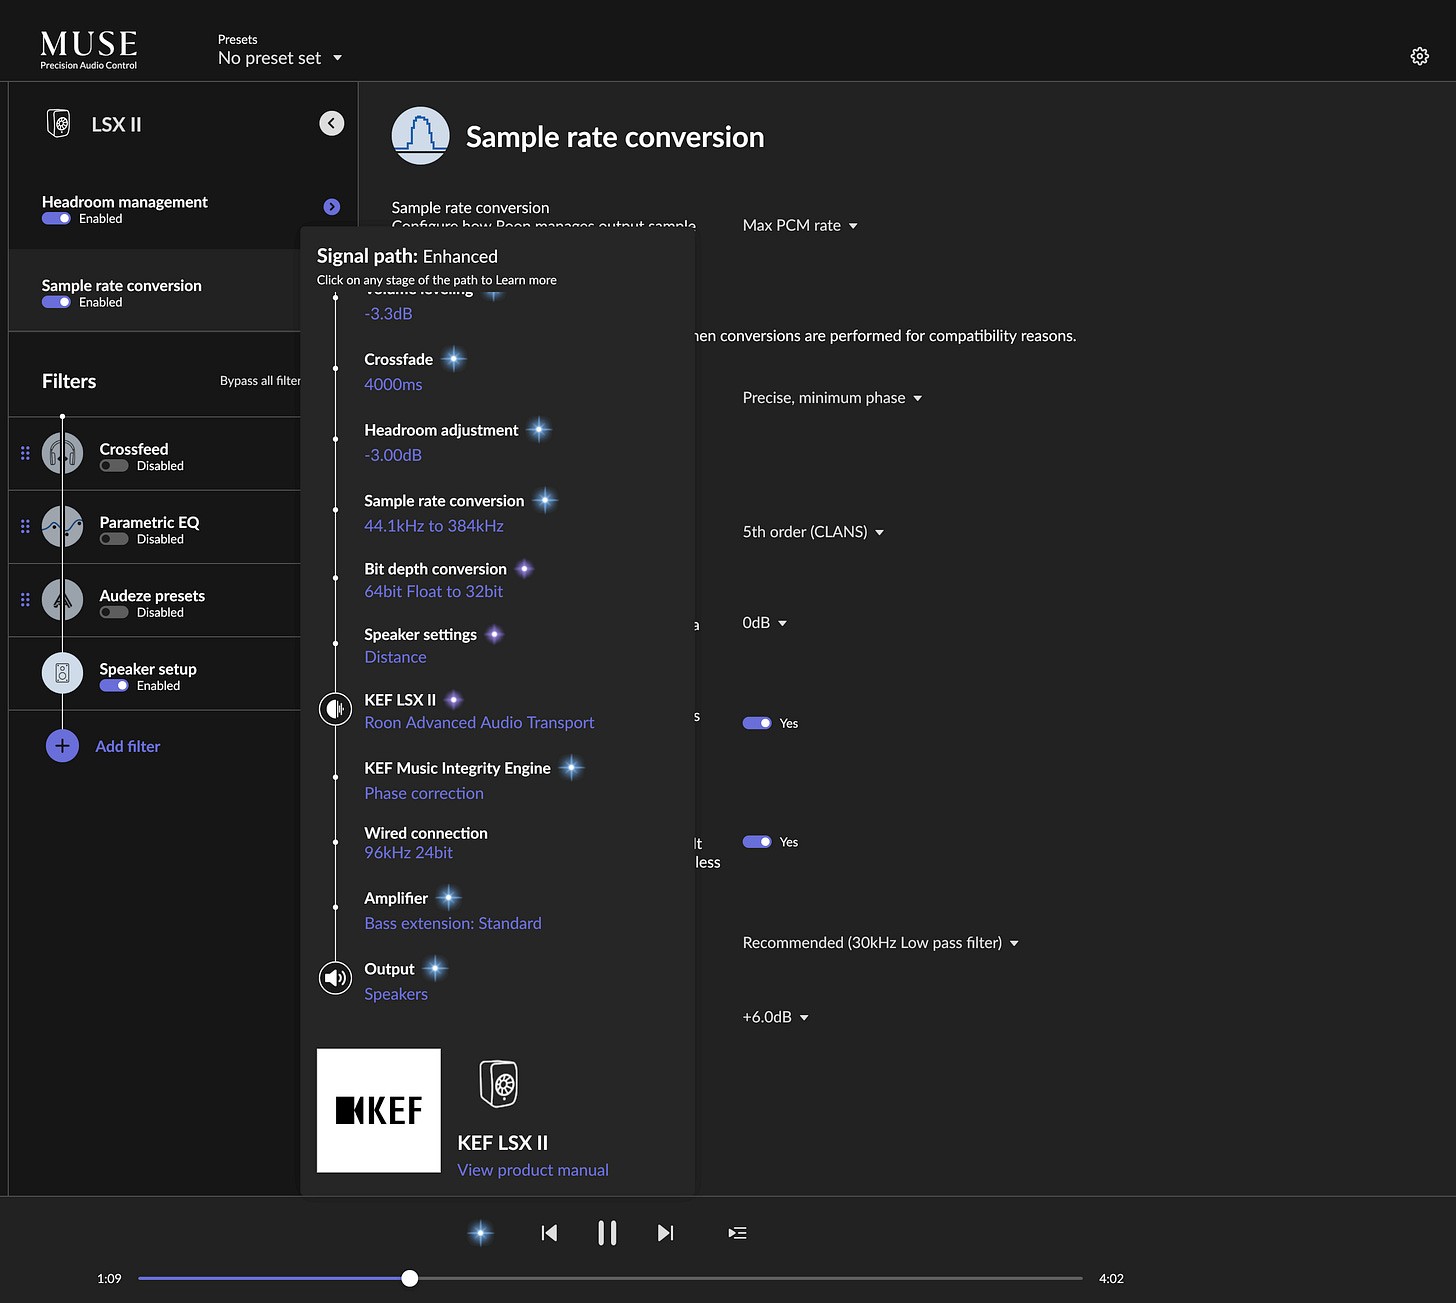Viewport: 1456px width, 1303px height.
Task: Click 44.1kHz to 384kHz stage link
Action: (434, 526)
